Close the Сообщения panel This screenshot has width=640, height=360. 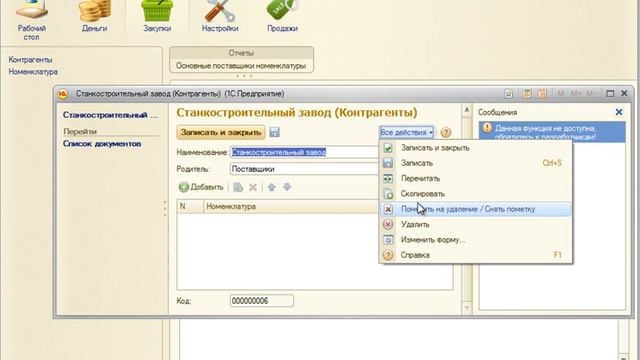click(619, 112)
